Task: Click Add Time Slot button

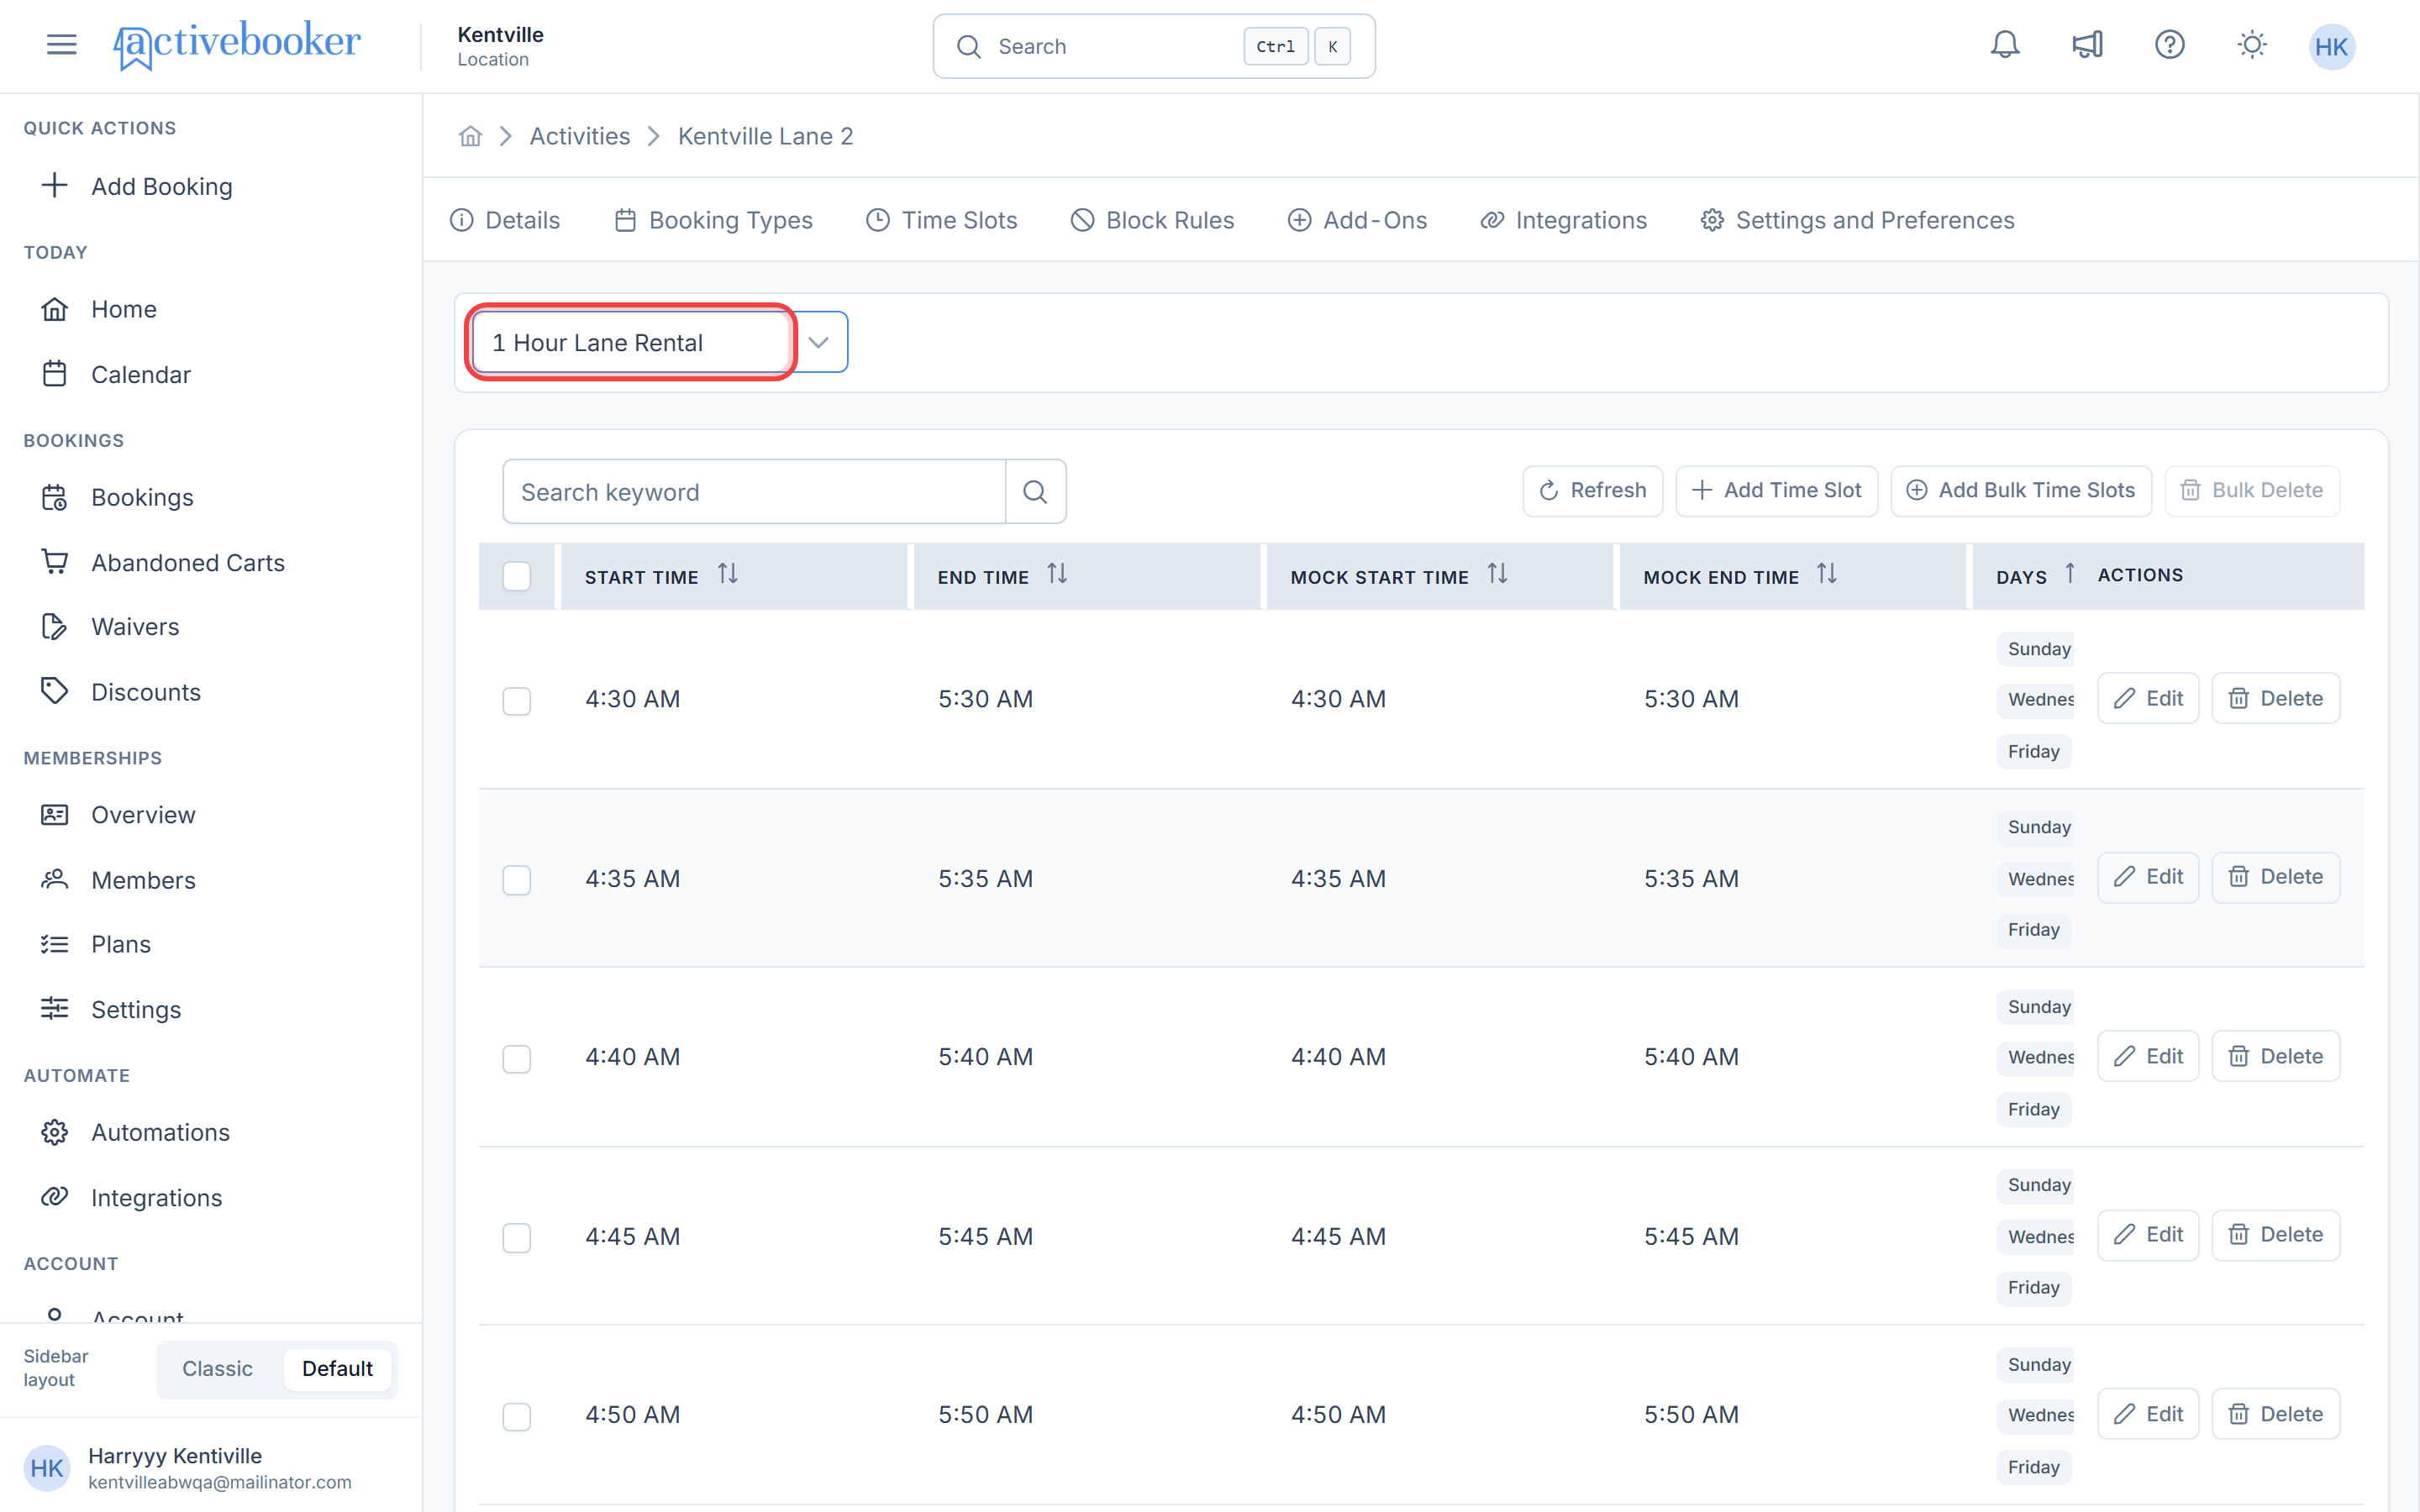Action: [x=1776, y=490]
